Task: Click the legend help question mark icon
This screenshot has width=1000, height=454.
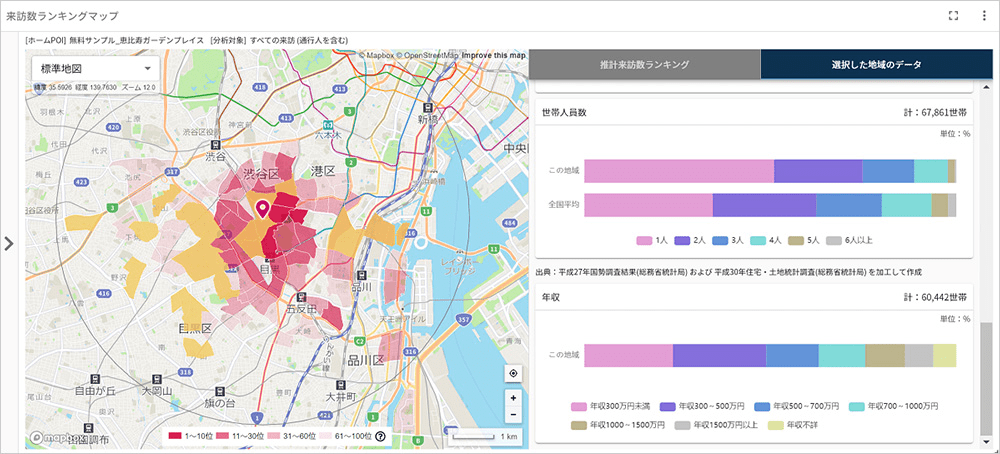Action: 380,436
